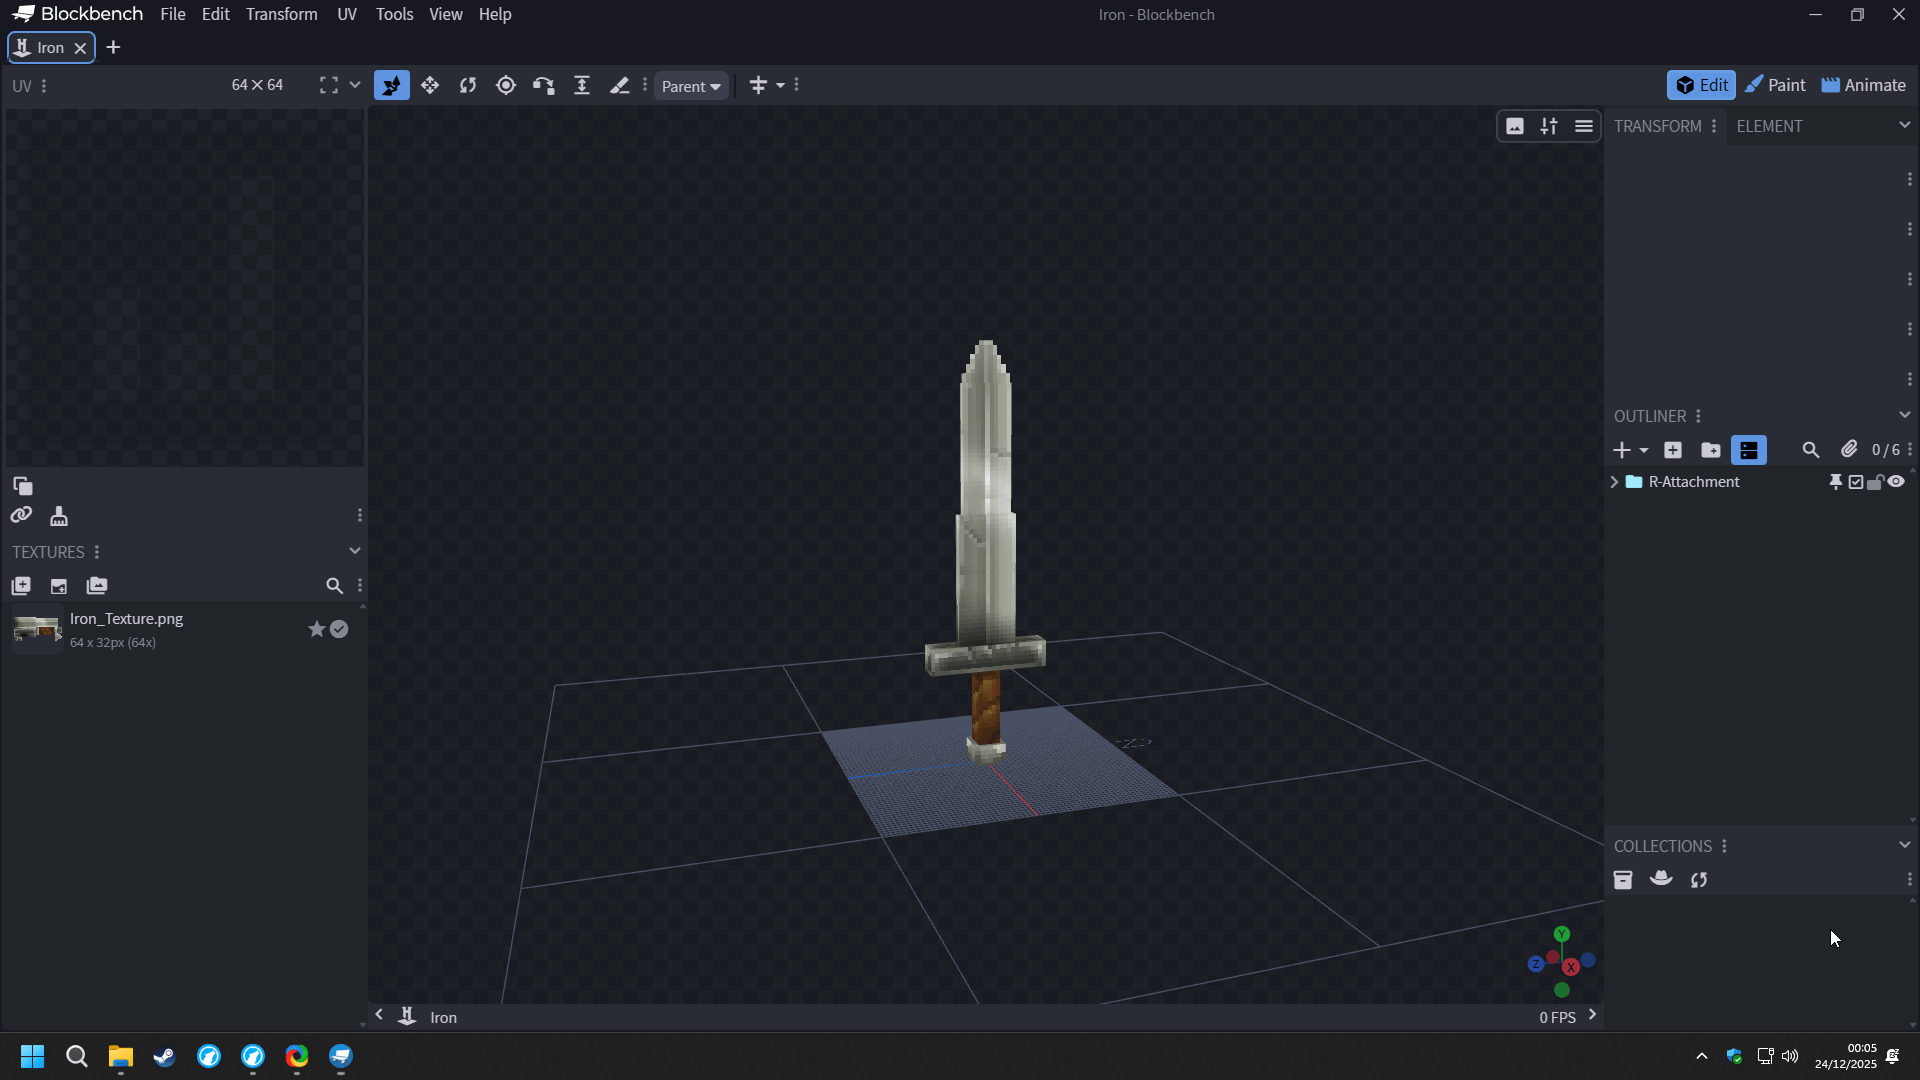Select the Vertex Snap tool
The height and width of the screenshot is (1080, 1920).
(x=544, y=85)
